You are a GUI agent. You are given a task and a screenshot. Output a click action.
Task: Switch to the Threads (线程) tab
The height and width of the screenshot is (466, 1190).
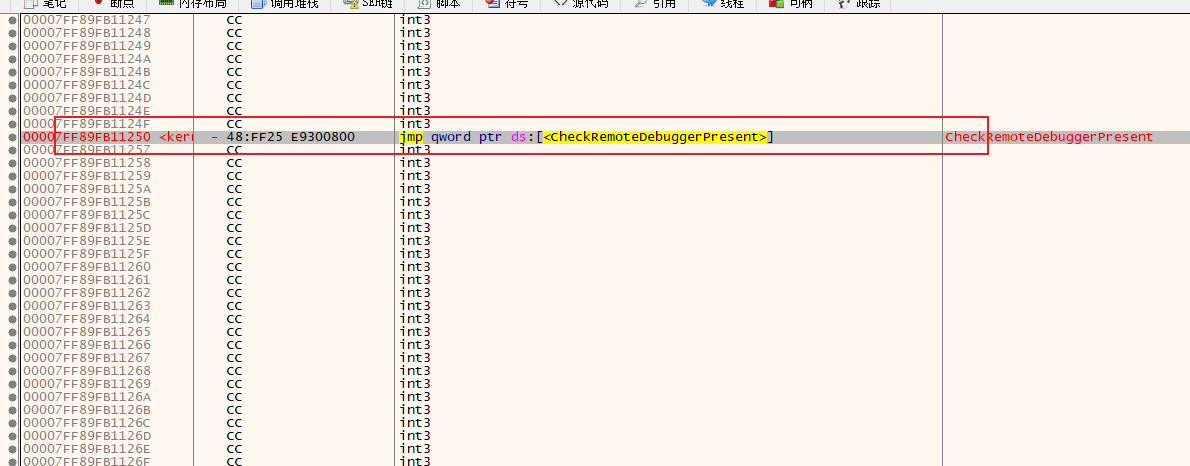729,4
